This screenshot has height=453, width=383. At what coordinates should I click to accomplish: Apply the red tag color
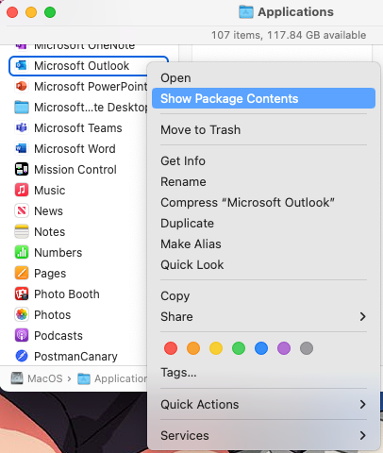[171, 348]
